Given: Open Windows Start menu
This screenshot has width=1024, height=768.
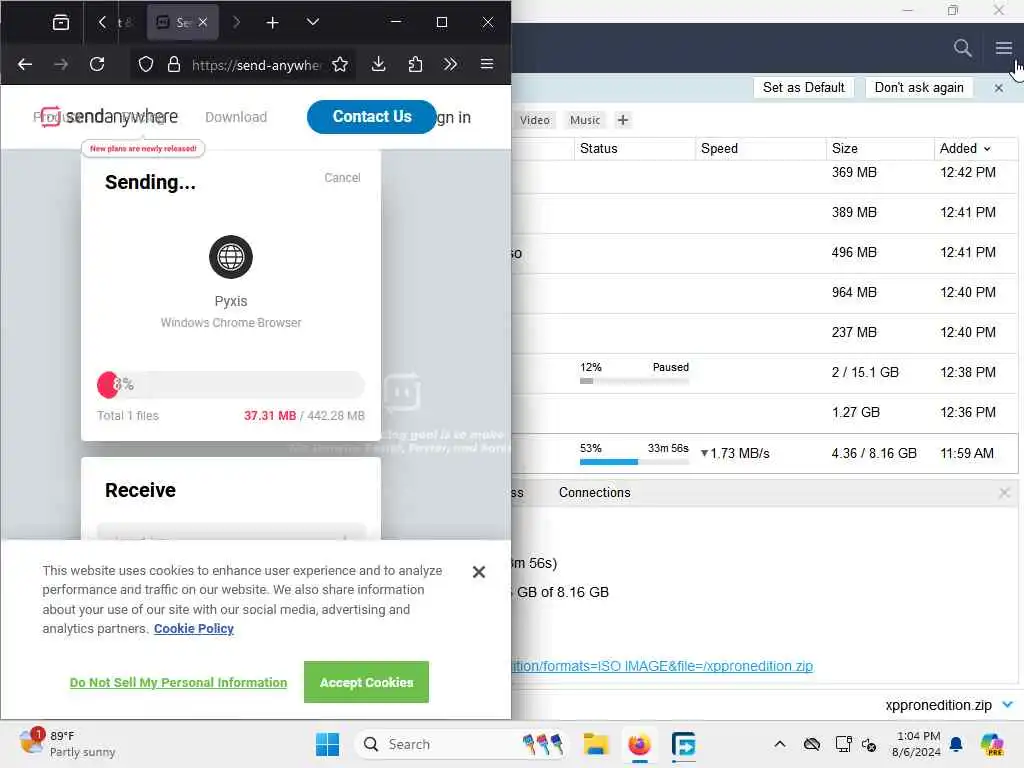Looking at the screenshot, I should point(327,744).
